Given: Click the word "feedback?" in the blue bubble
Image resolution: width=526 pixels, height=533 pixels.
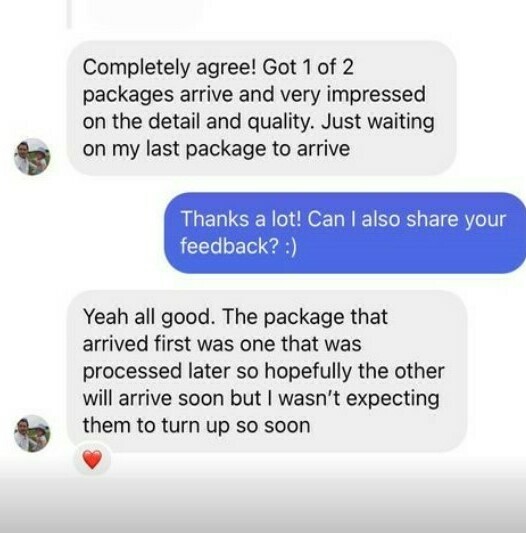Looking at the screenshot, I should click(230, 246).
